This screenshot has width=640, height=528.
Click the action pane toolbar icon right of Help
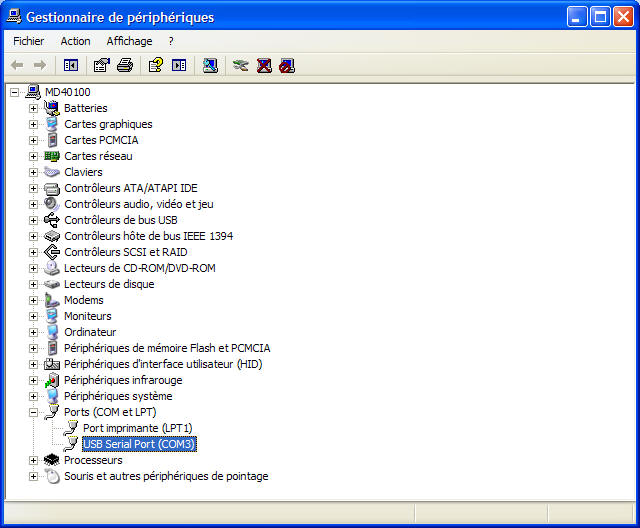[179, 65]
